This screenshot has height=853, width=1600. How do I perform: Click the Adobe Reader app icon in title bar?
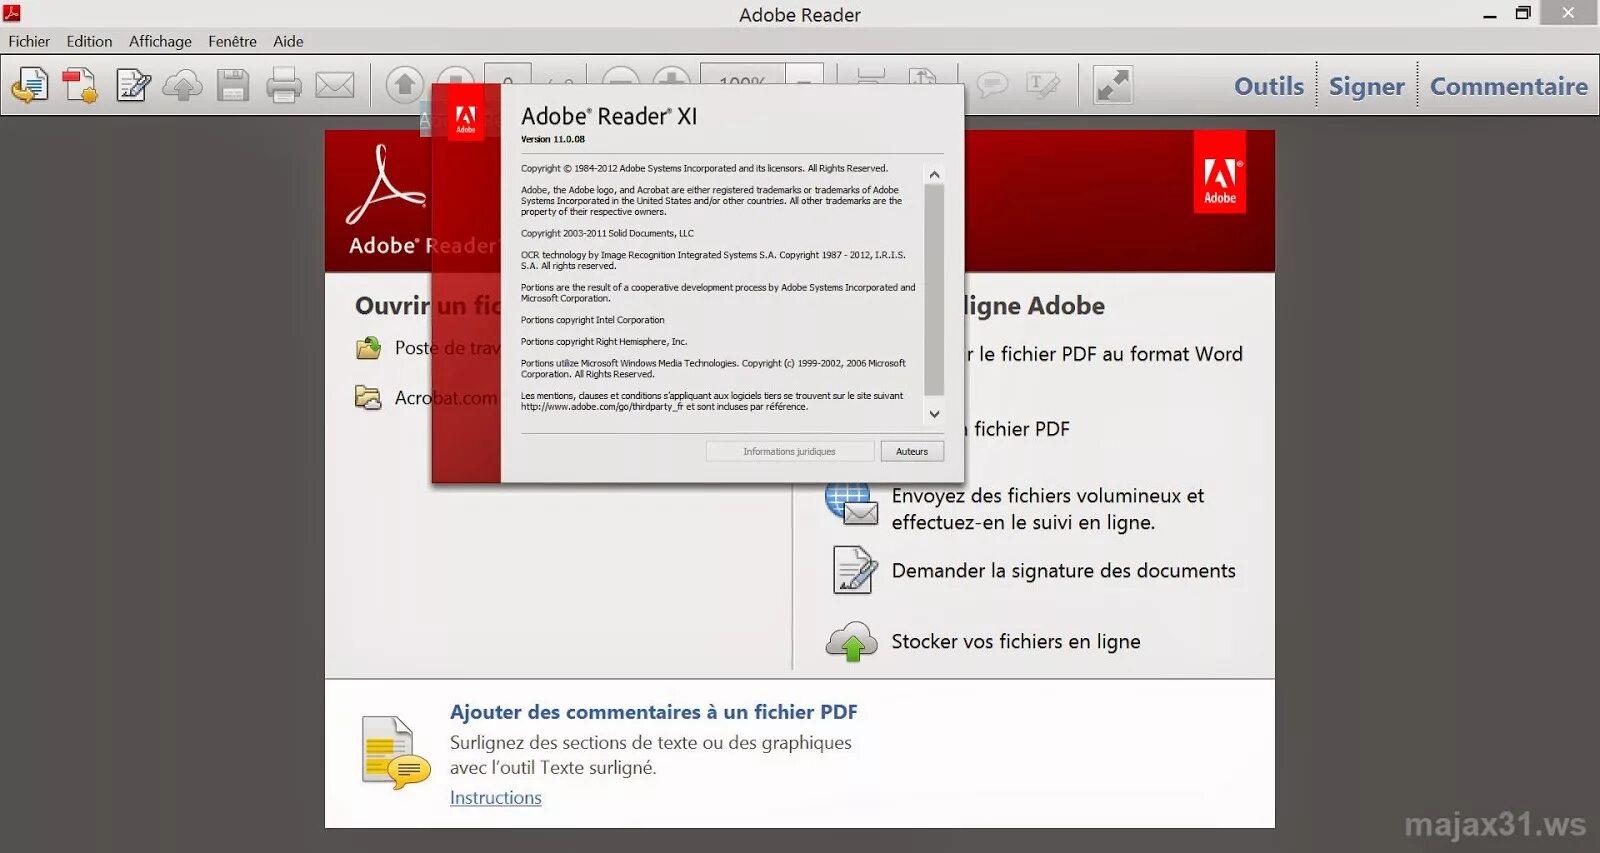pos(12,13)
